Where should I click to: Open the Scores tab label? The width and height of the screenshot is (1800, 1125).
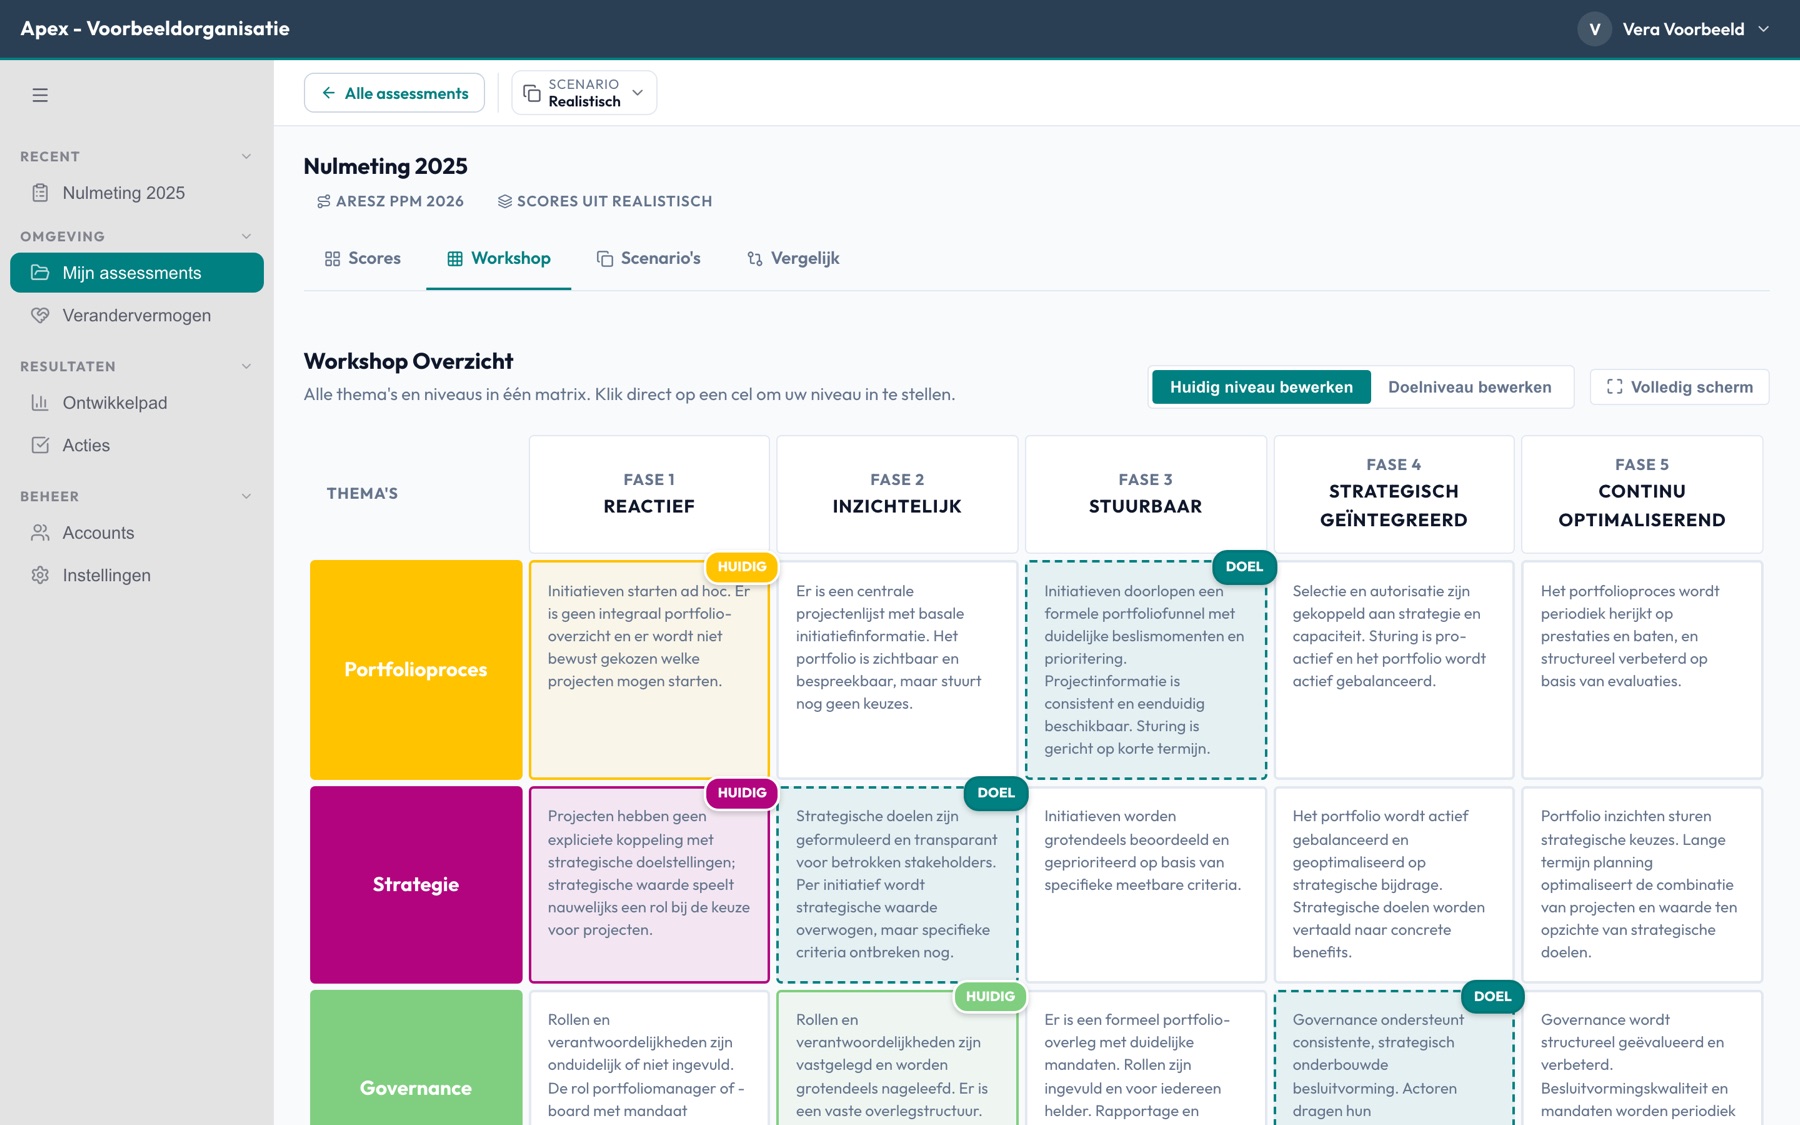tap(375, 259)
